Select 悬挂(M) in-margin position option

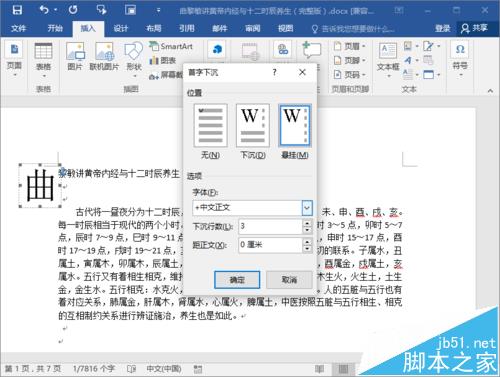[x=295, y=132]
